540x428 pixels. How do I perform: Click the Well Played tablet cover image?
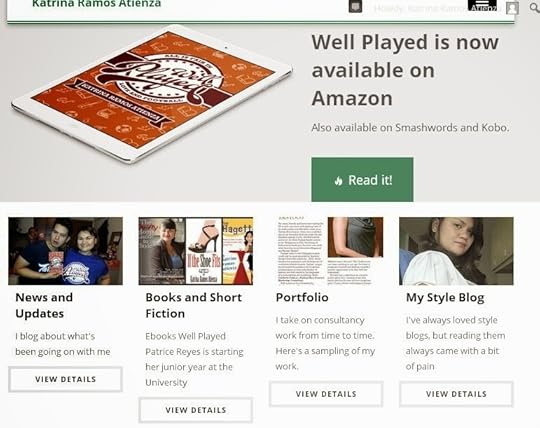152,94
